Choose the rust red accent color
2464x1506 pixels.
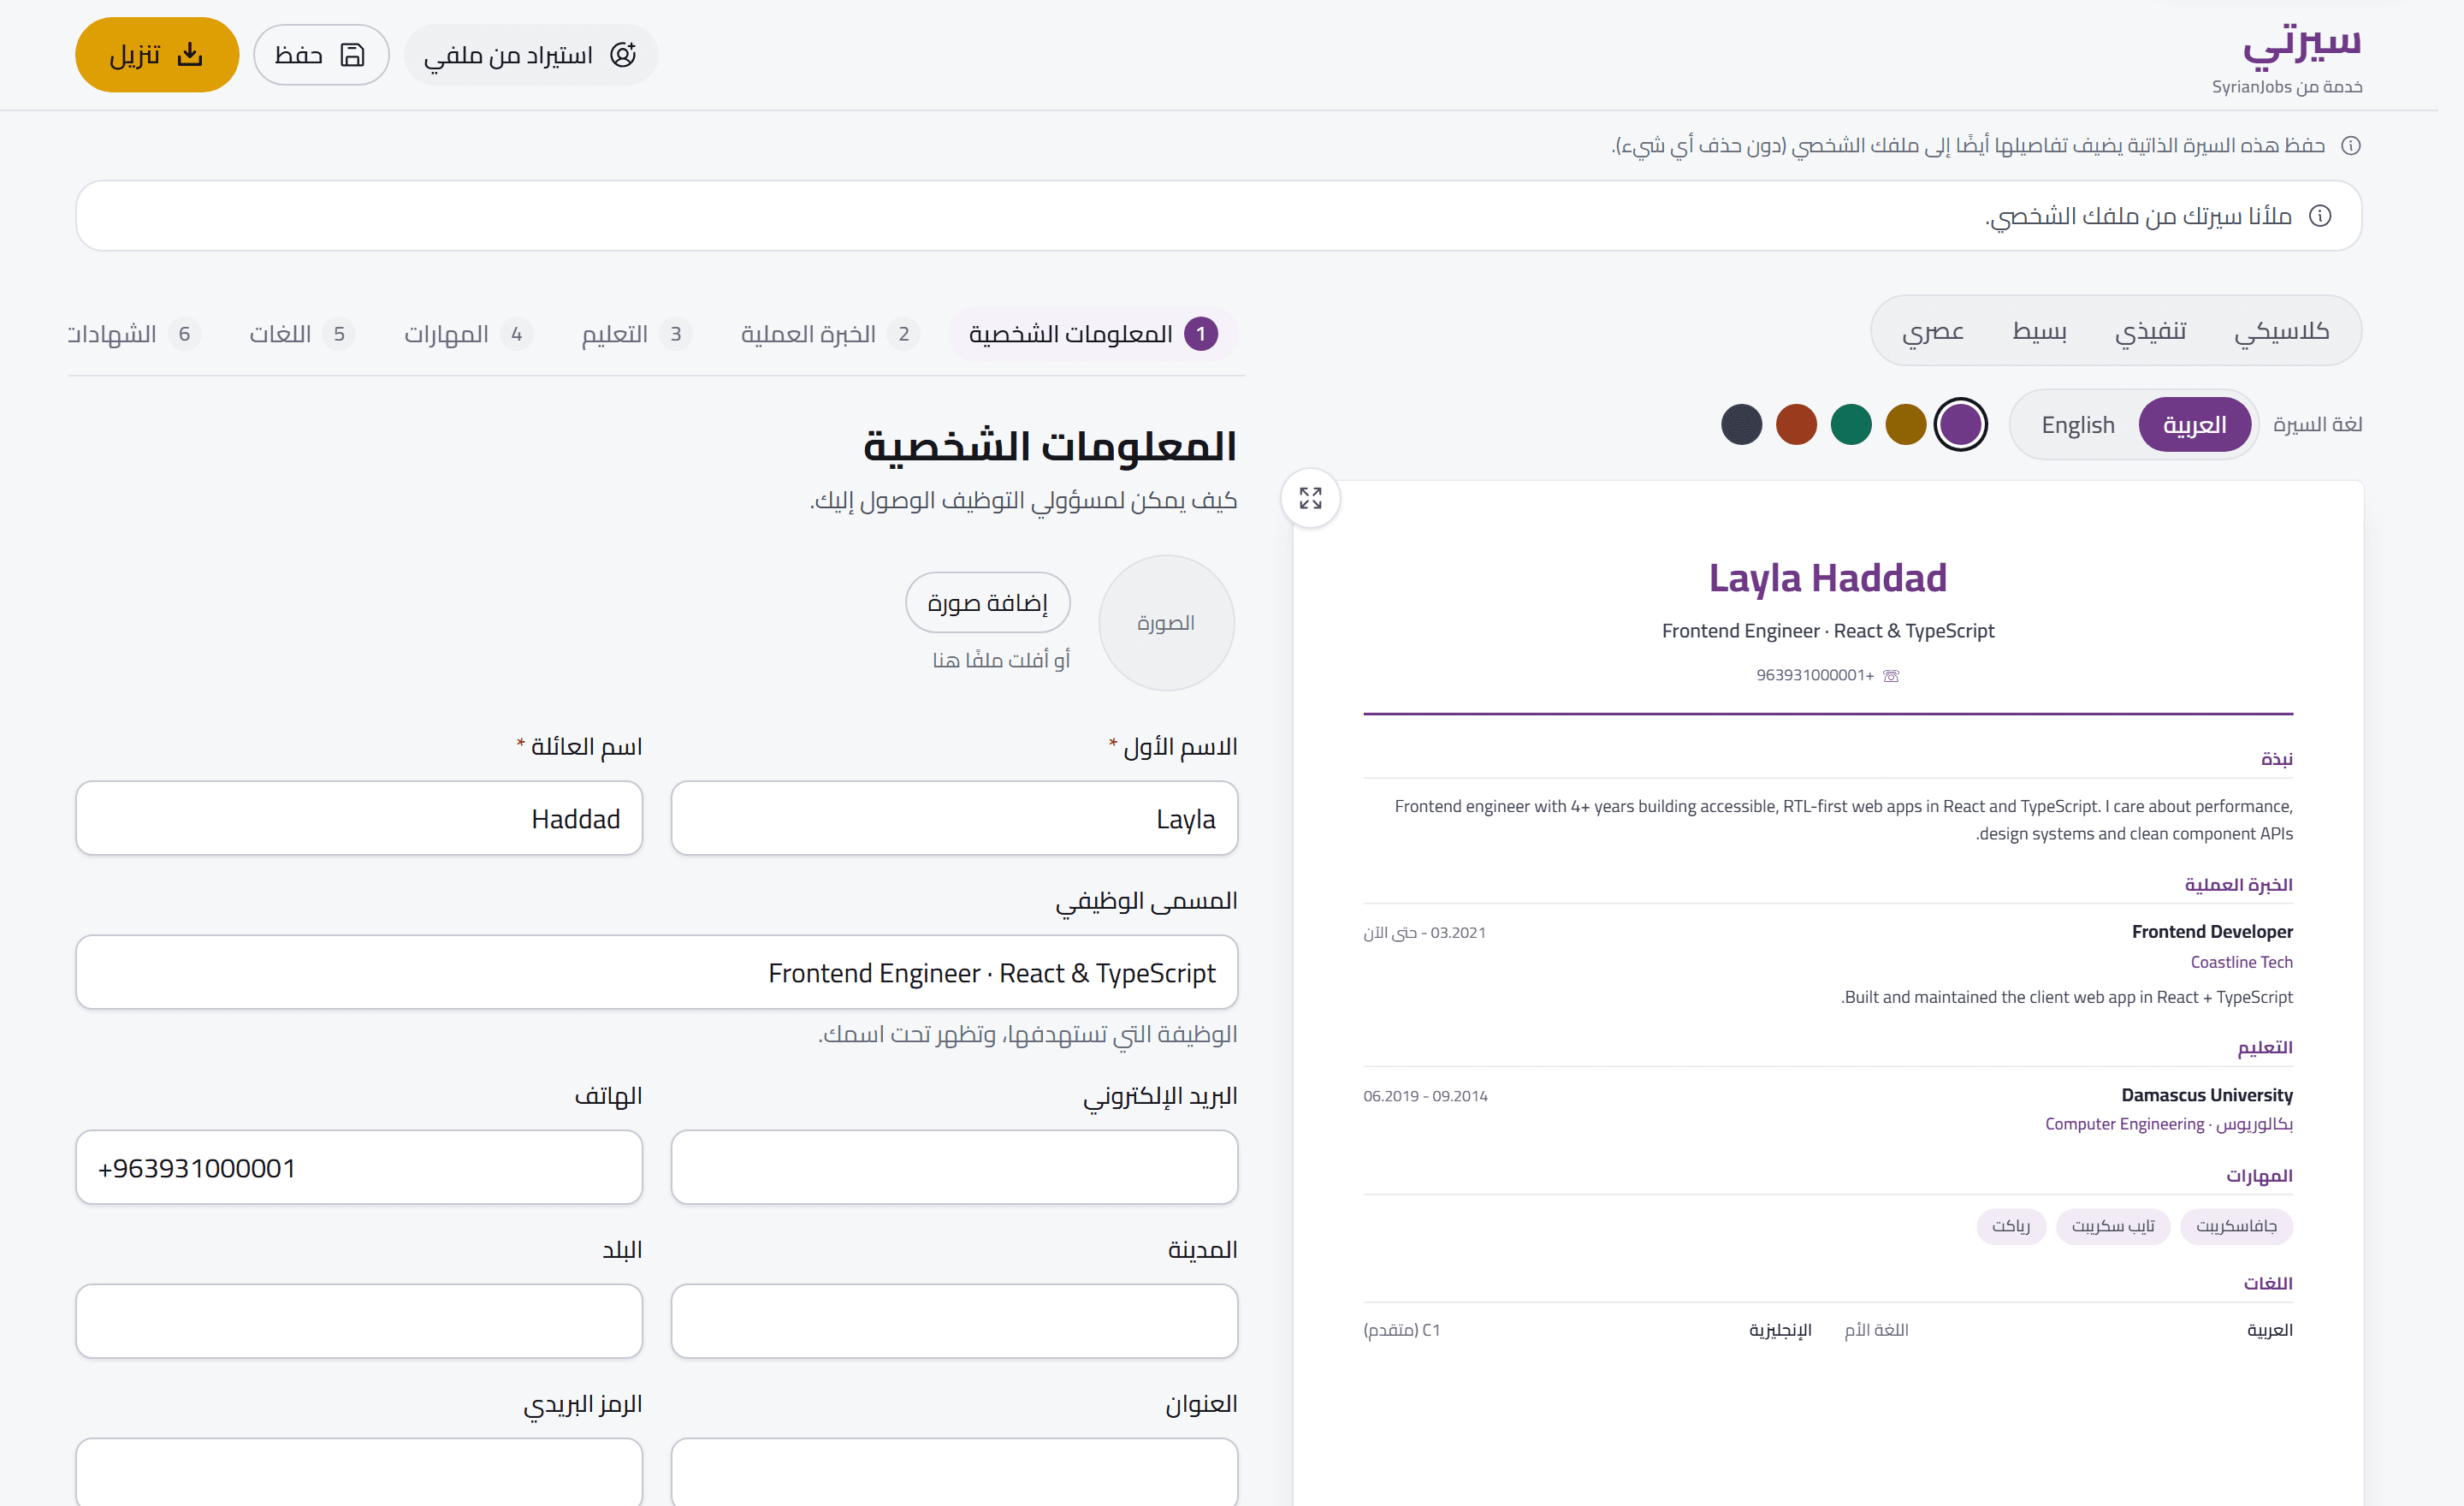click(1796, 424)
